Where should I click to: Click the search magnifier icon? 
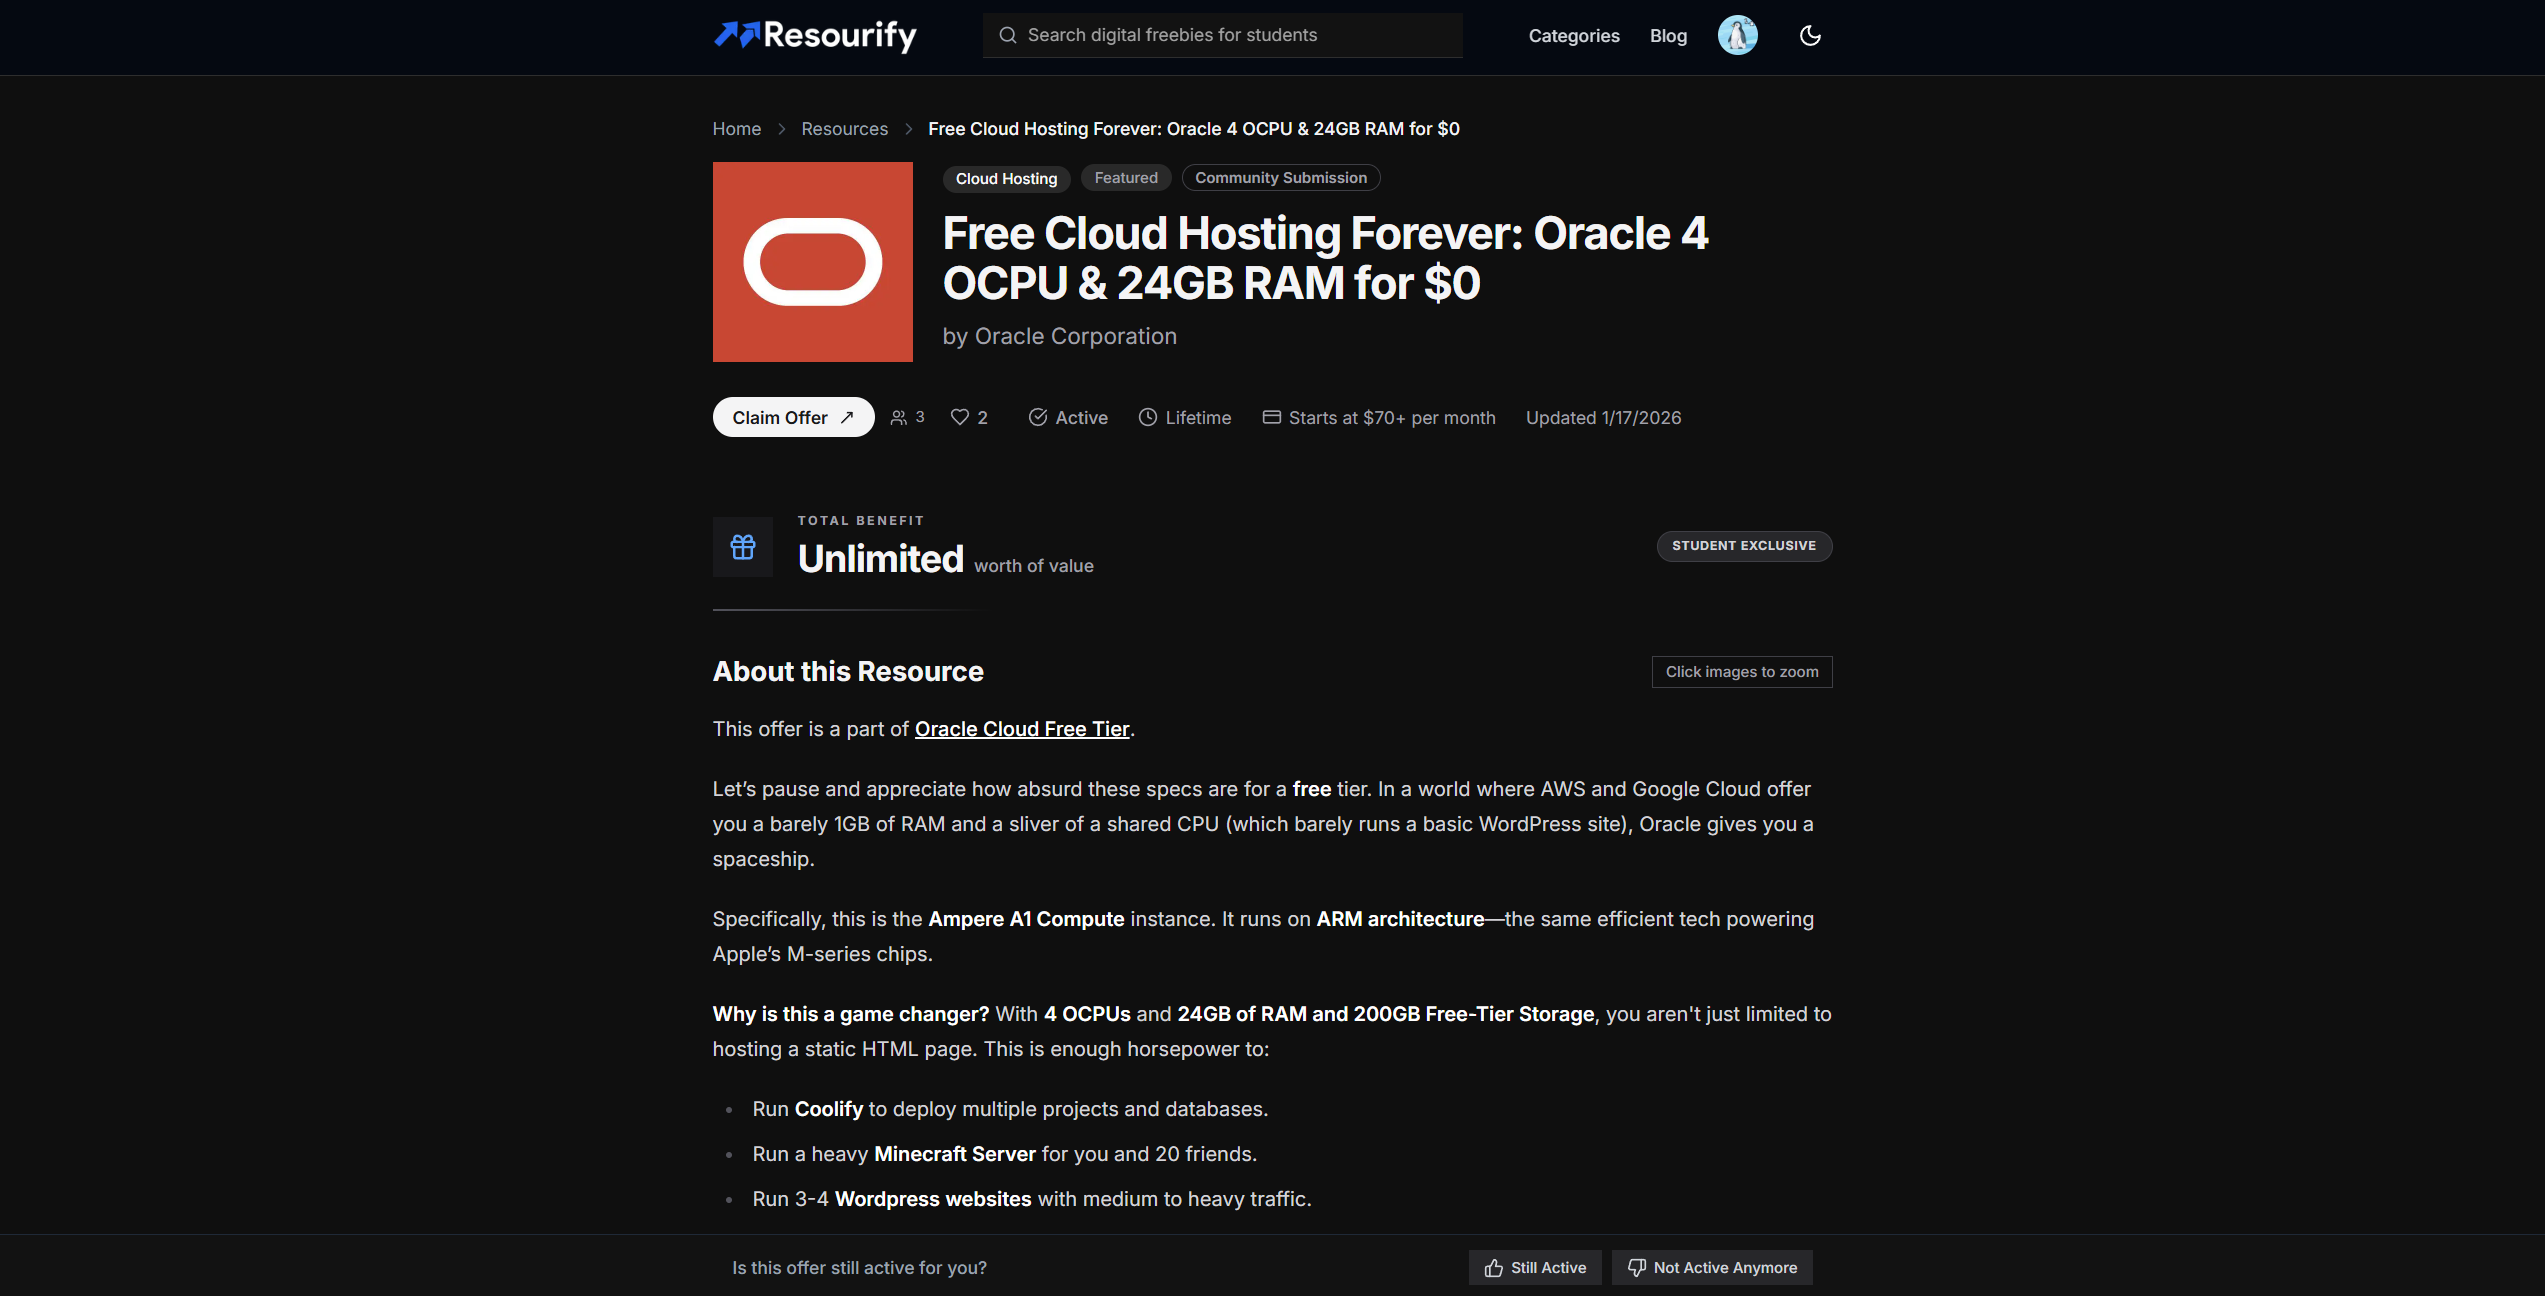(1008, 36)
